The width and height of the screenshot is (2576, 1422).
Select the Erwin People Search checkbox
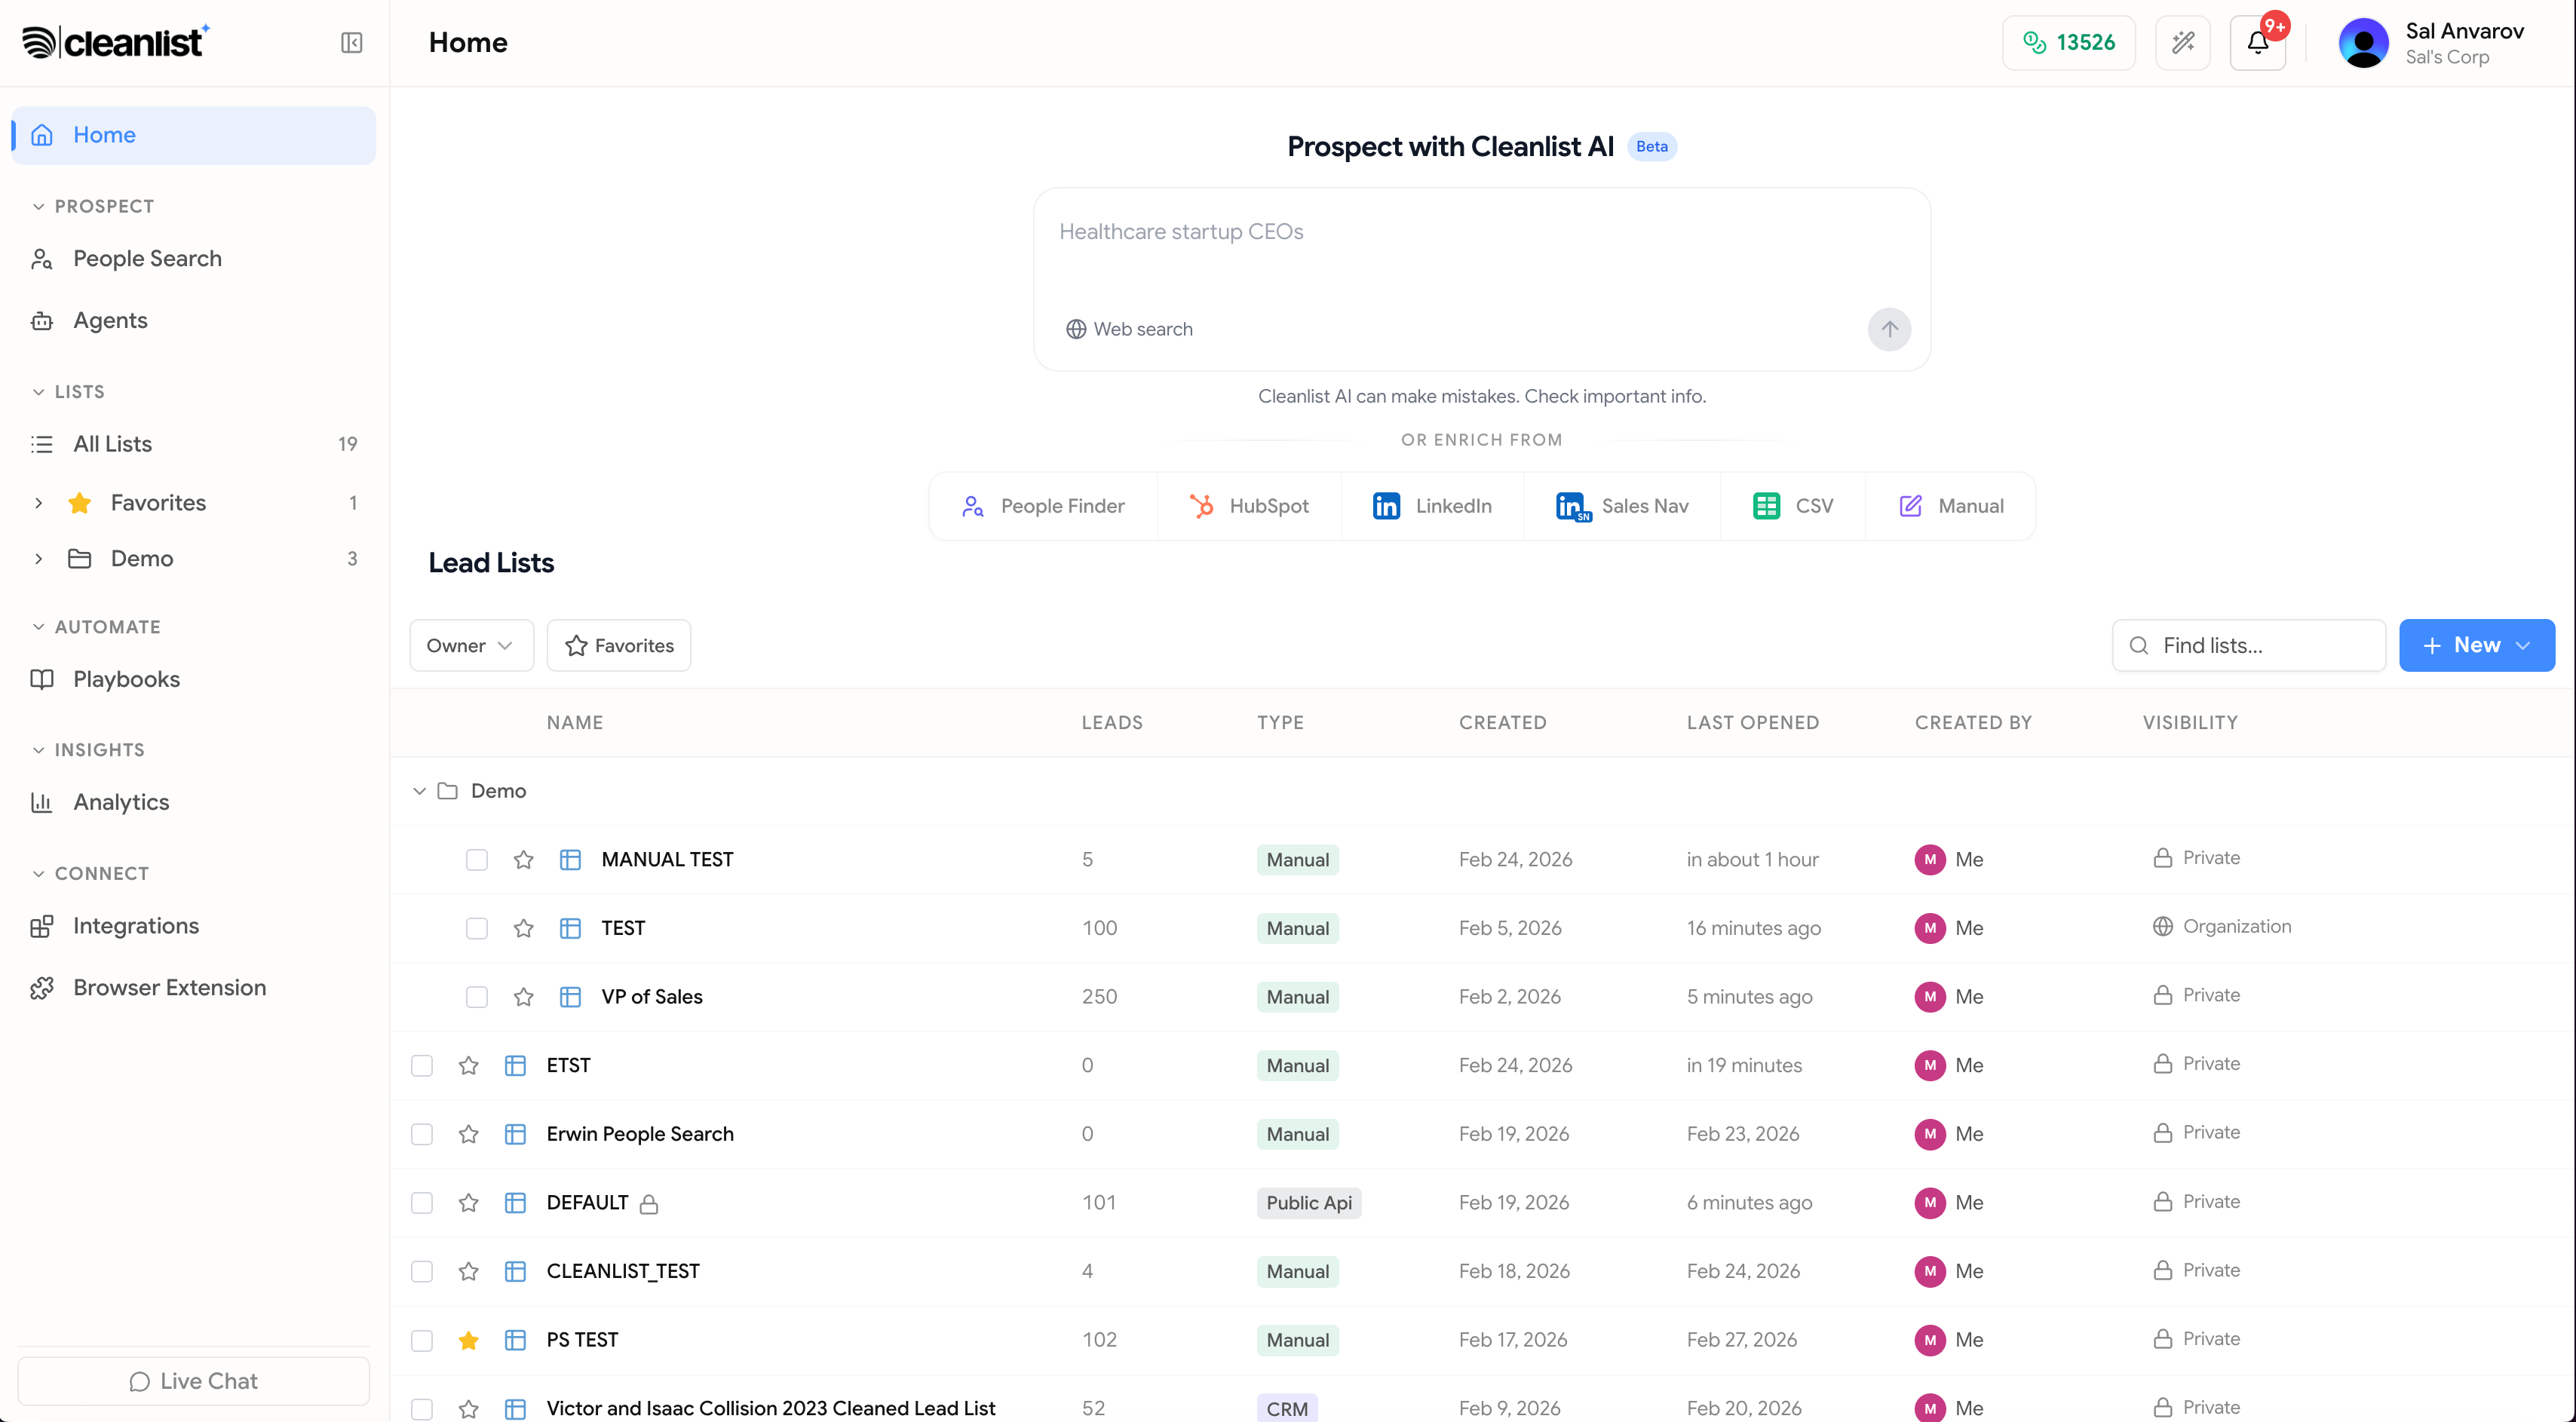pos(422,1134)
